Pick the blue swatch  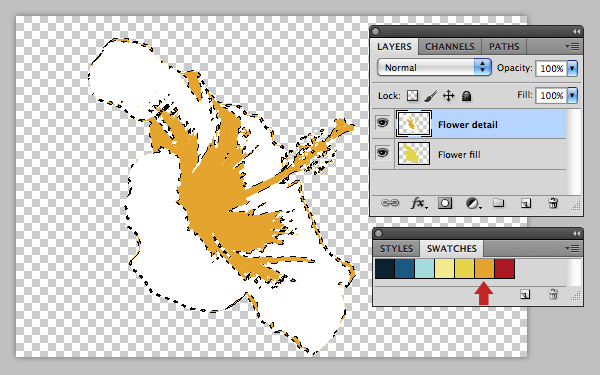405,269
